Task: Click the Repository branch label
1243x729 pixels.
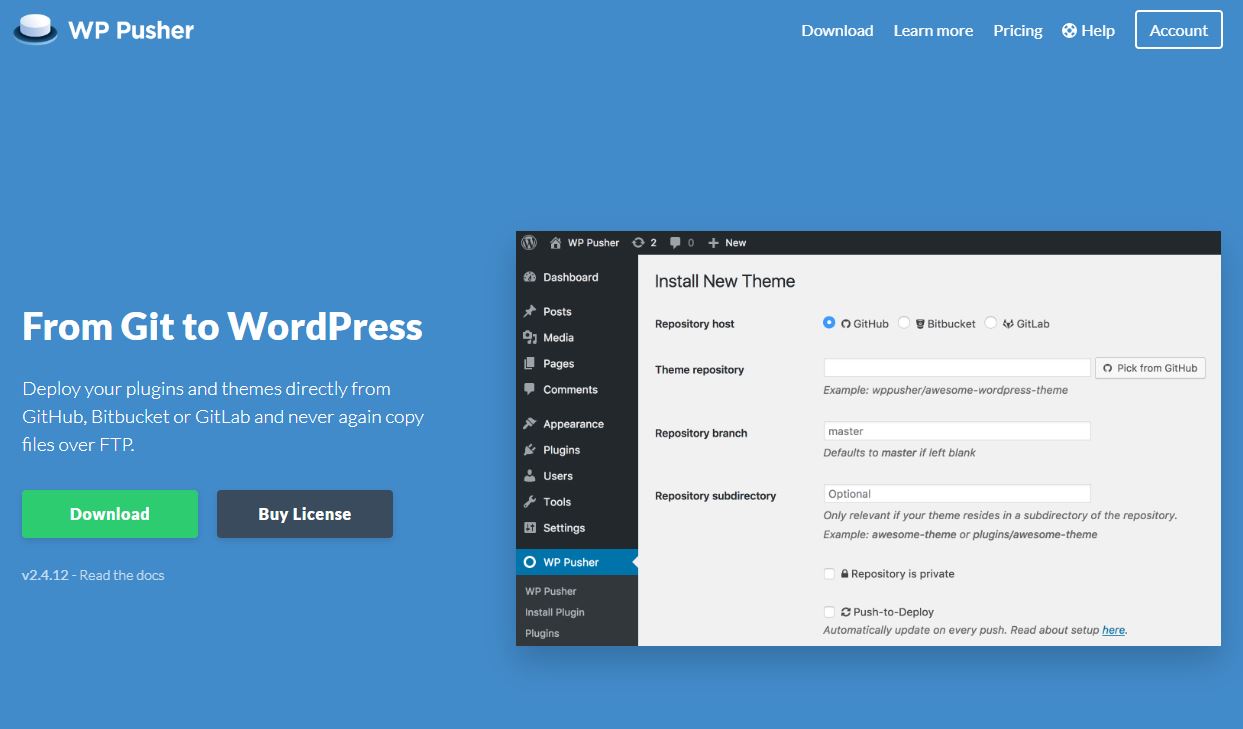Action: [x=701, y=433]
